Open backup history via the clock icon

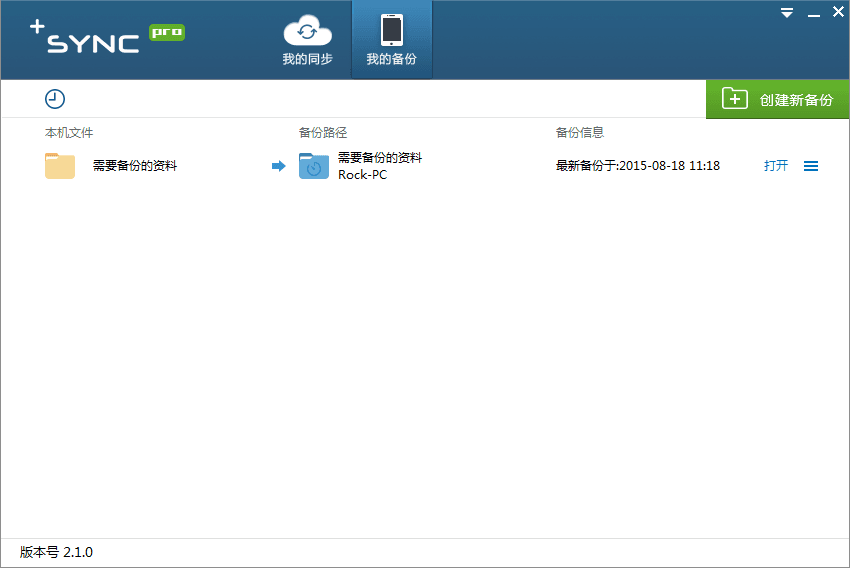pos(55,98)
